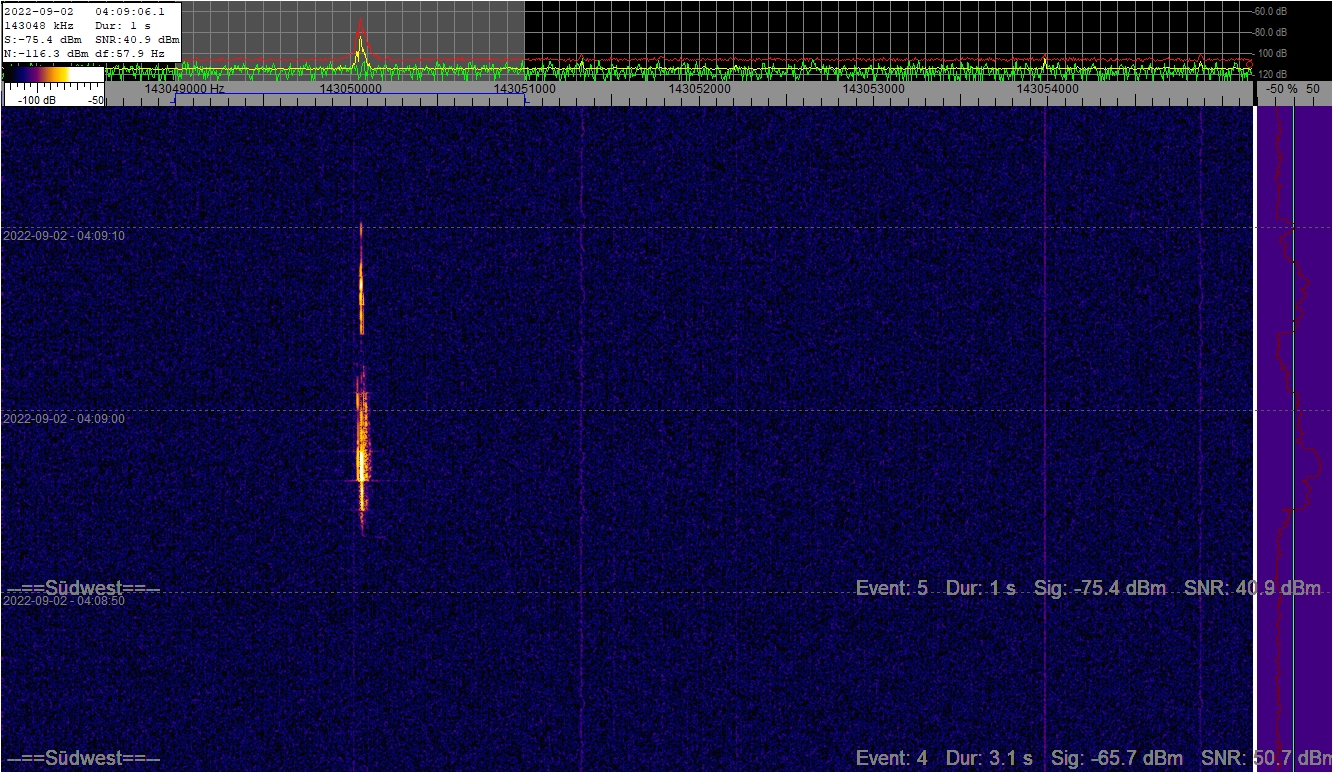Click the lower Südwest label beside Event 4
1333x773 pixels.
click(83, 758)
